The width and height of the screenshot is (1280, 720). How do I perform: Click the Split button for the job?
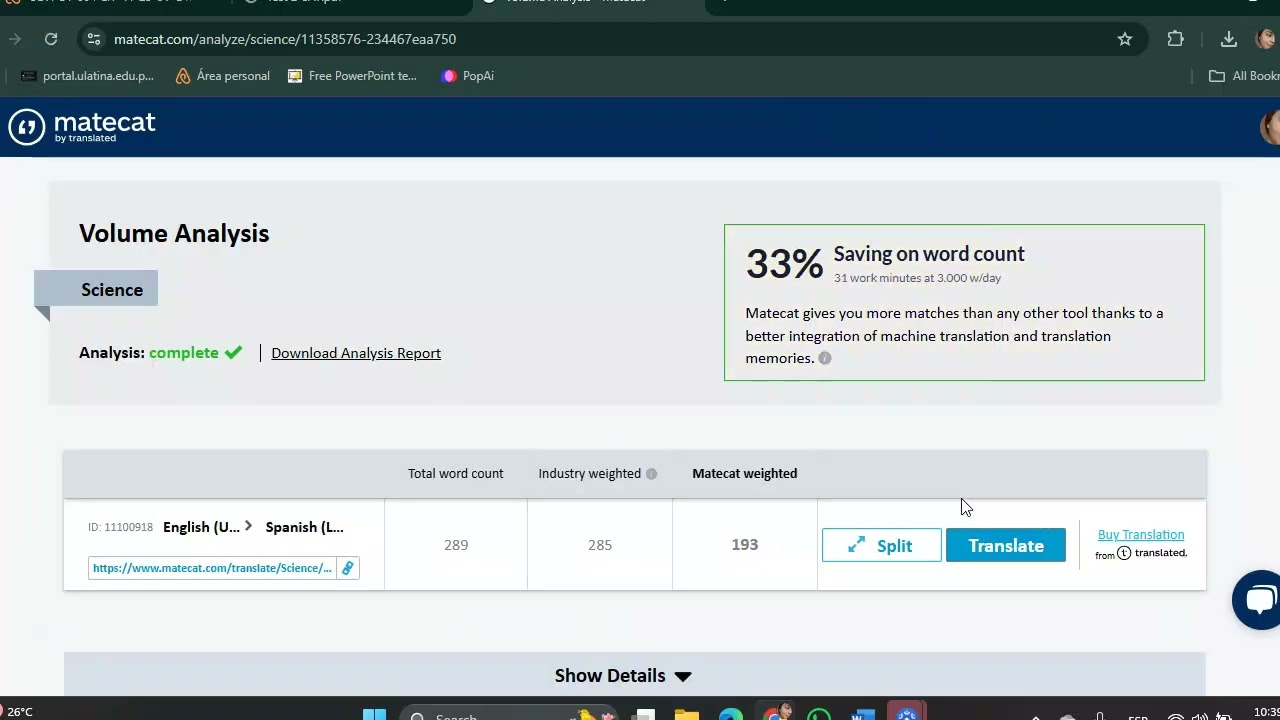(x=881, y=545)
